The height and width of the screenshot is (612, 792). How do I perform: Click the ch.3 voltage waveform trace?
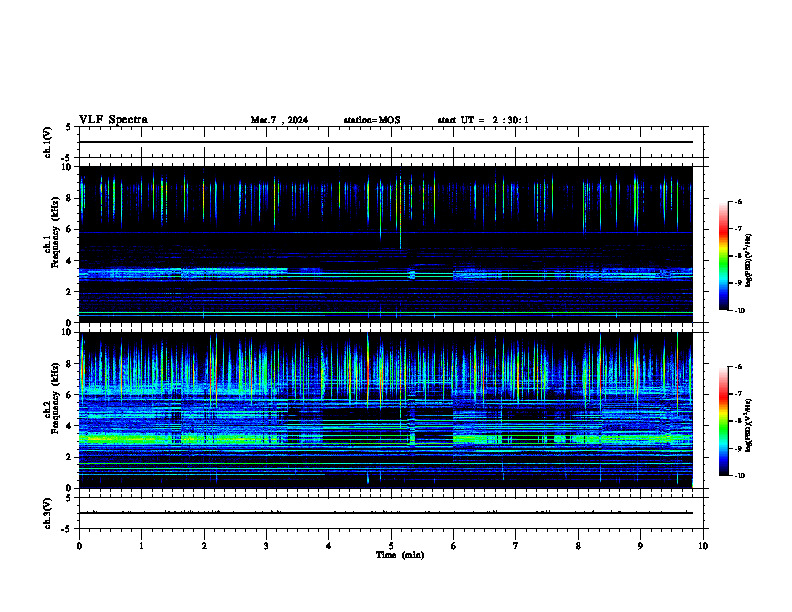386,513
